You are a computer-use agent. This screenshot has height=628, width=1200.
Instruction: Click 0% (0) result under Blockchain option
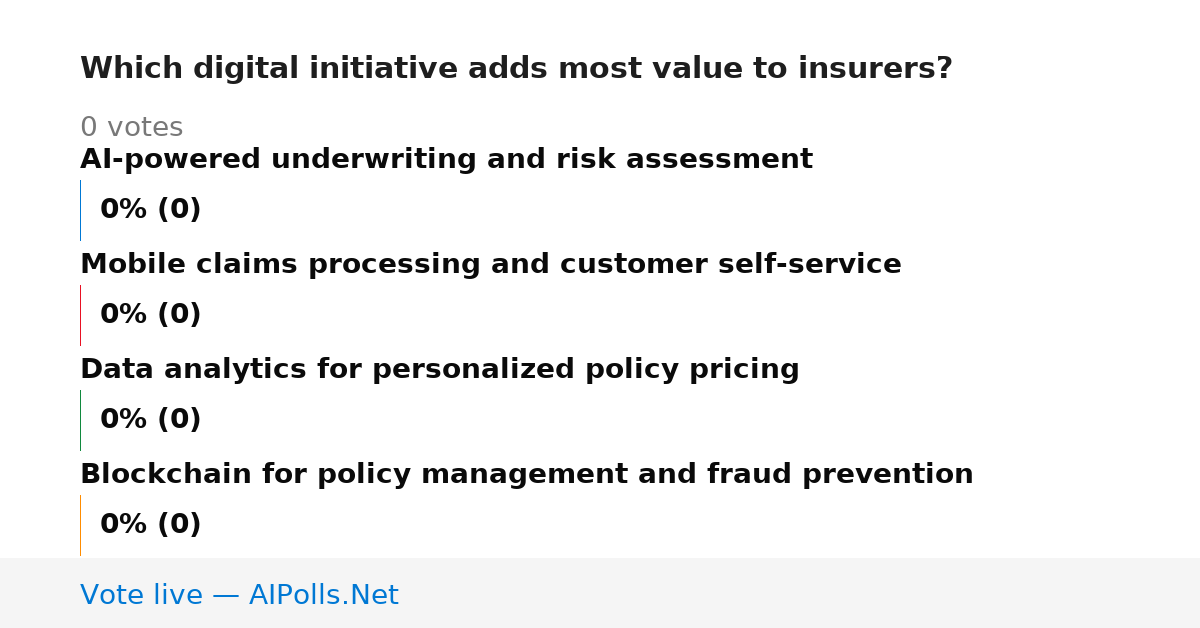click(150, 525)
